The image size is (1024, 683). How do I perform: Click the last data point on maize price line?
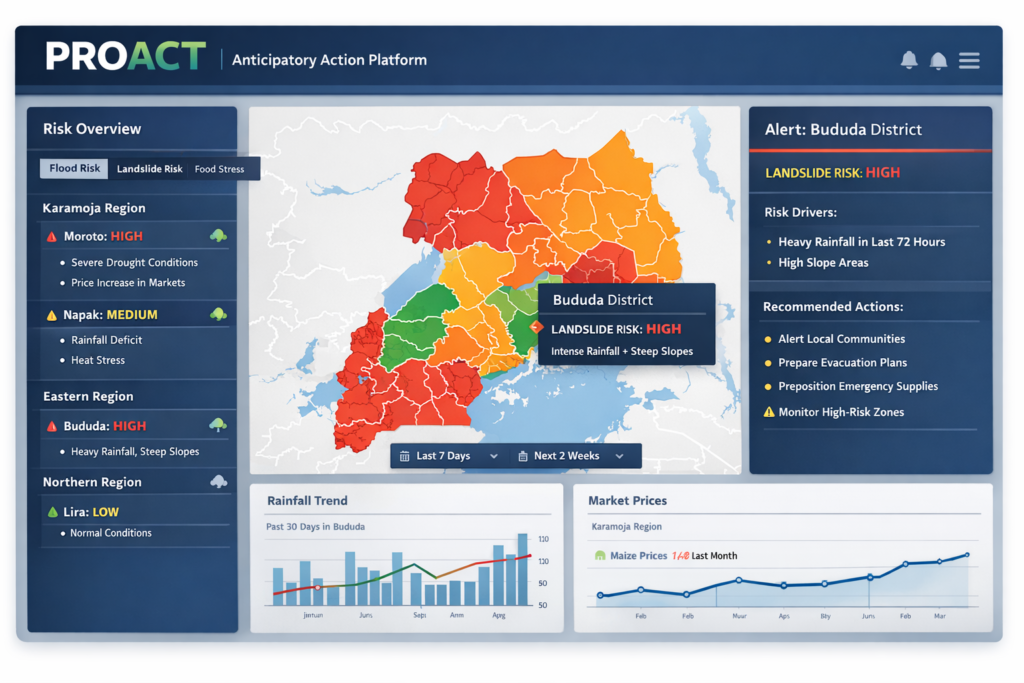pyautogui.click(x=966, y=555)
